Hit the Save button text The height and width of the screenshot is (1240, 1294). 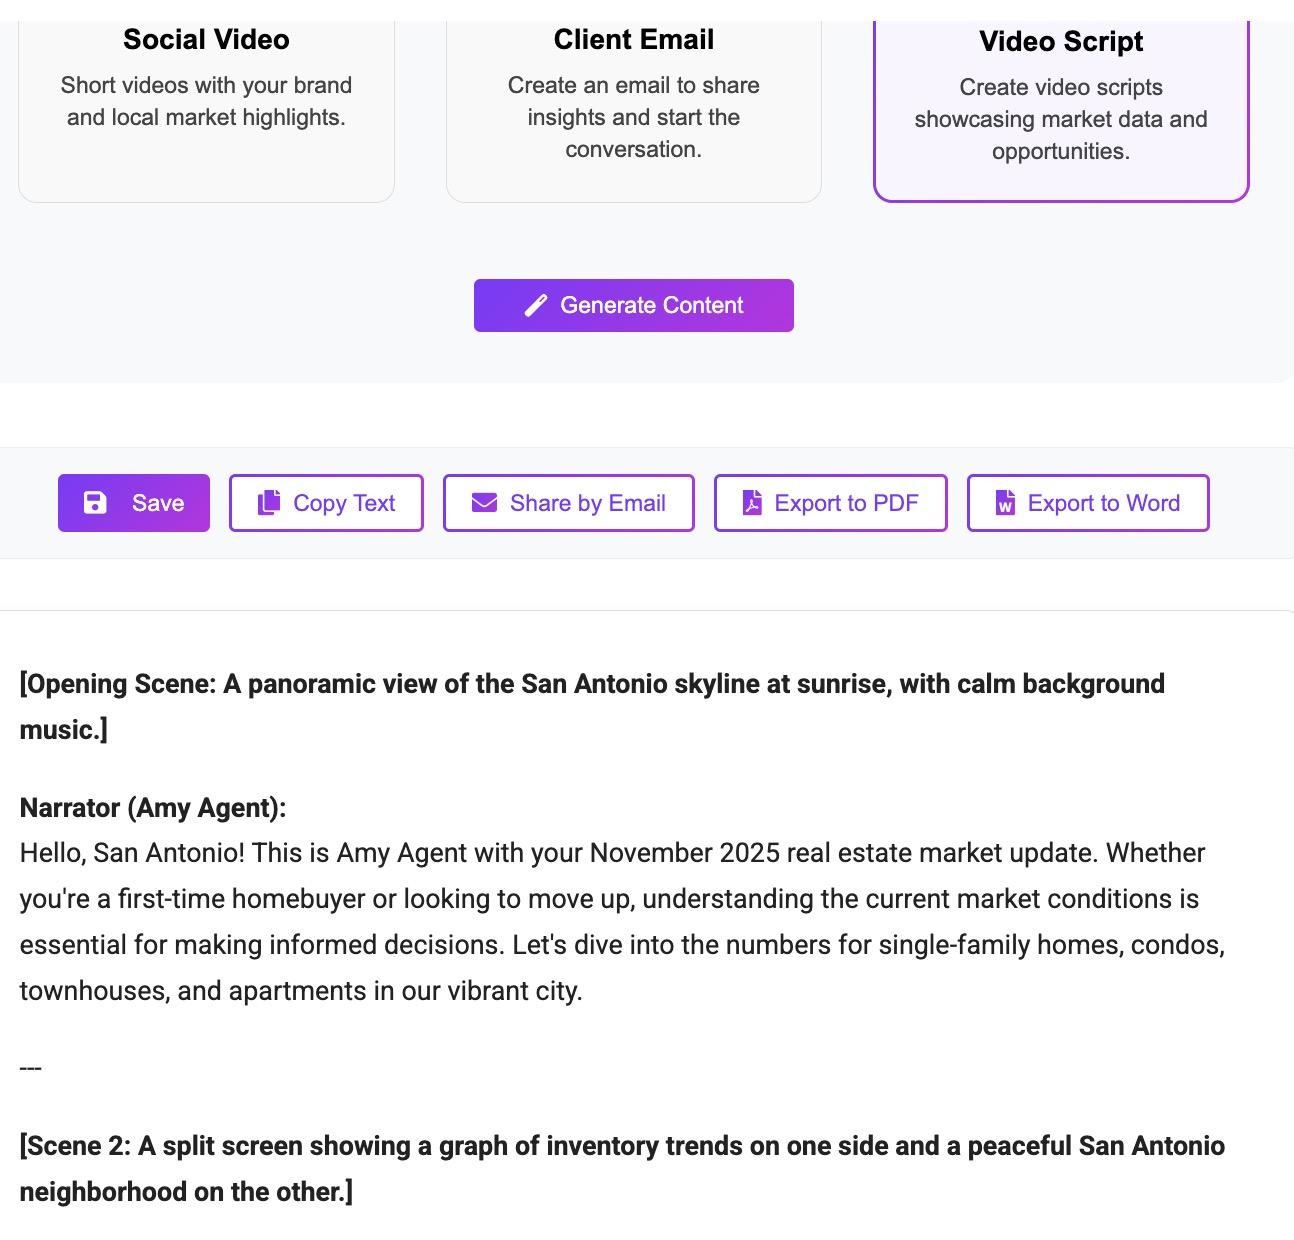158,503
